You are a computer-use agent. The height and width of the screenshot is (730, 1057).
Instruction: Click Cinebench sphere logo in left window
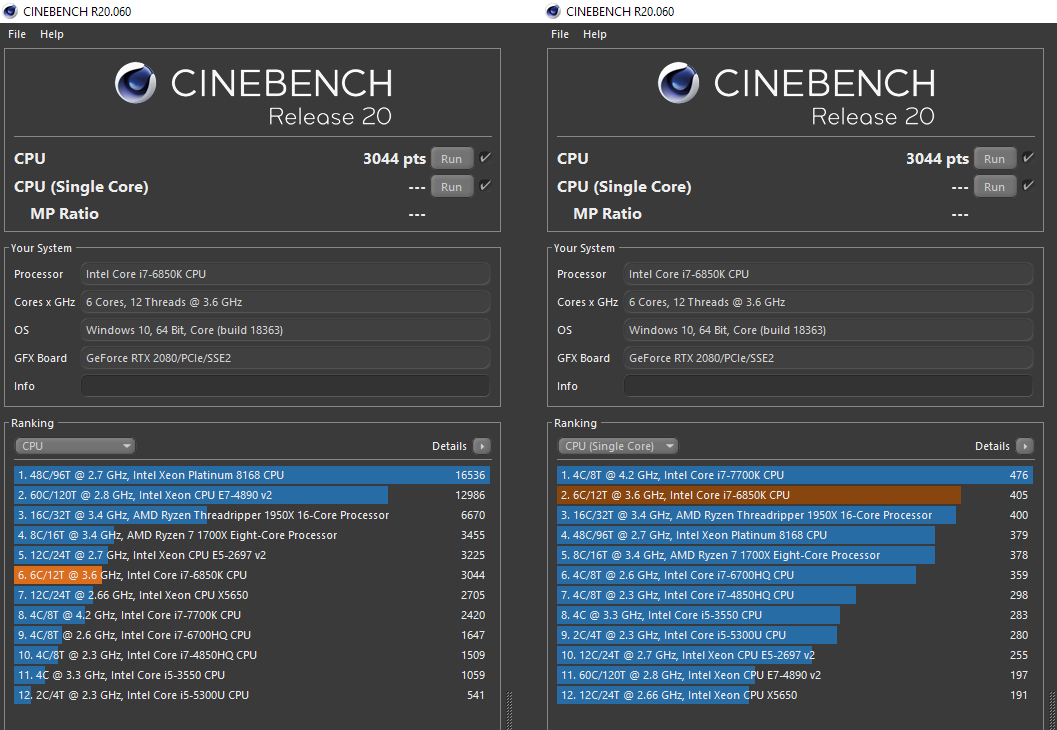(x=135, y=83)
